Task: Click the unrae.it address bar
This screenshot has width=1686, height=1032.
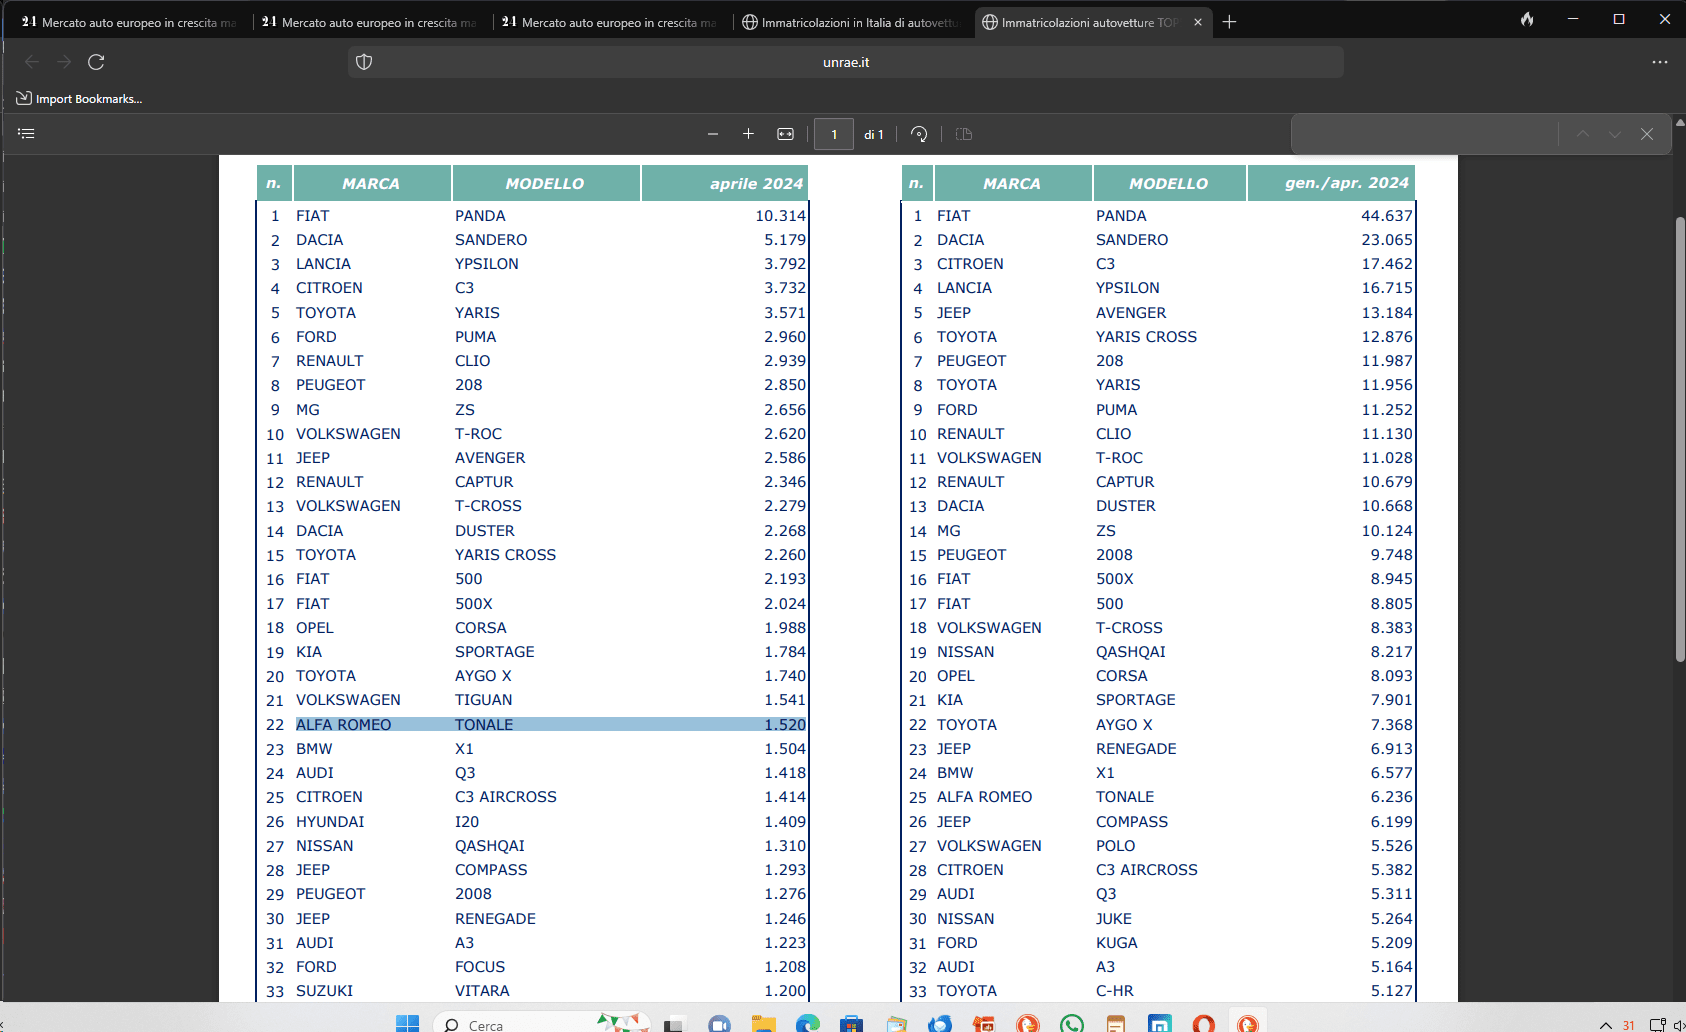Action: 846,62
